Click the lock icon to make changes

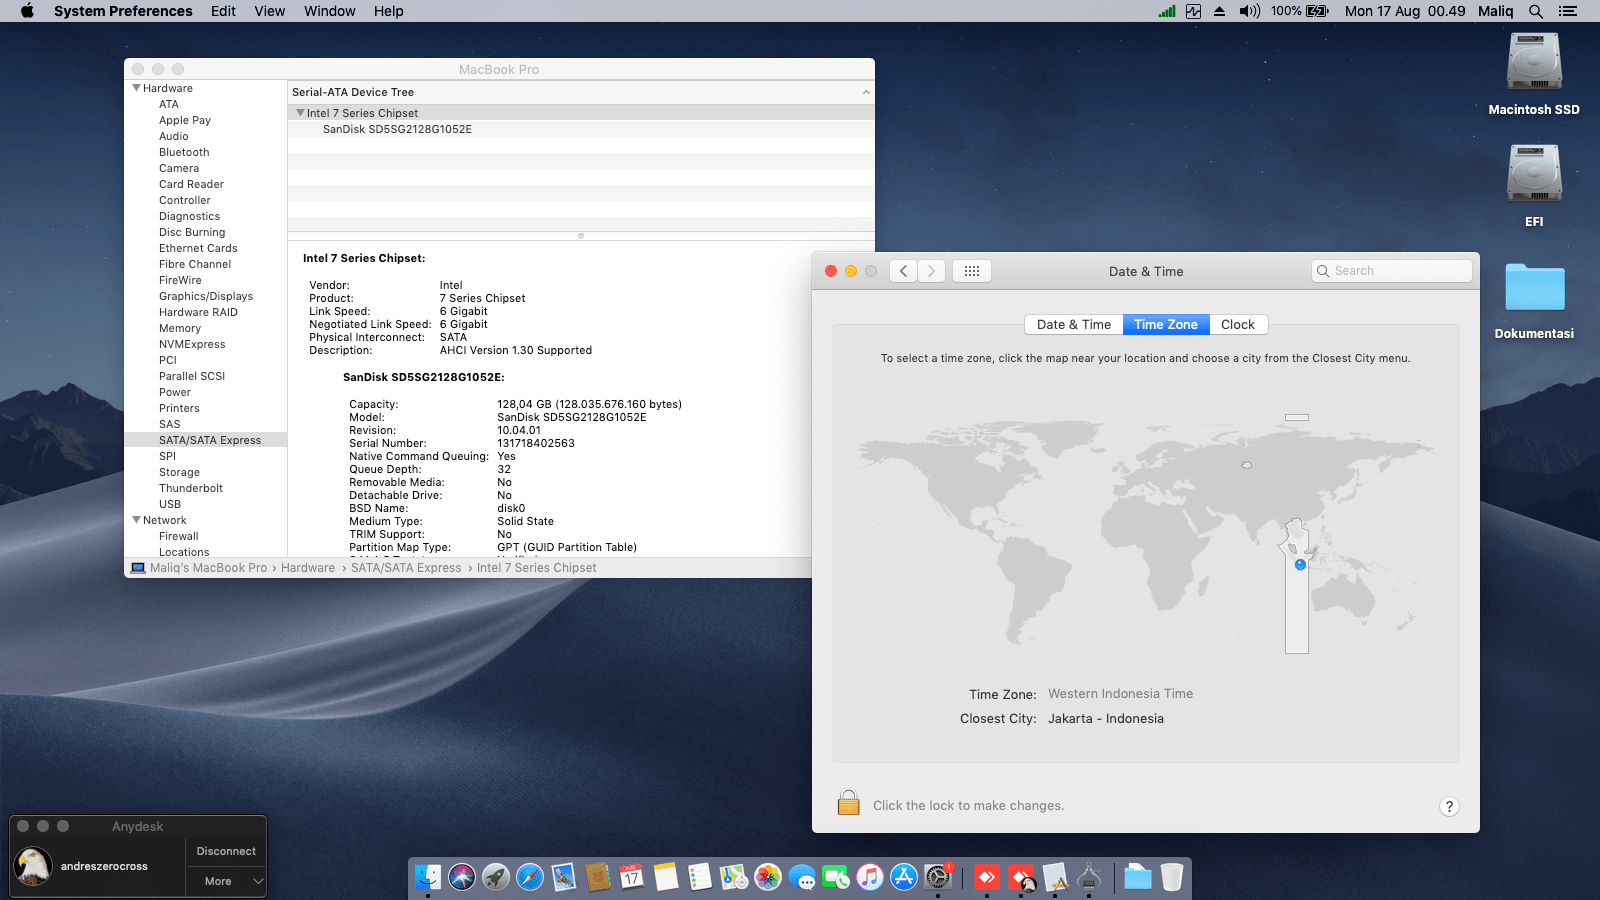tap(848, 803)
